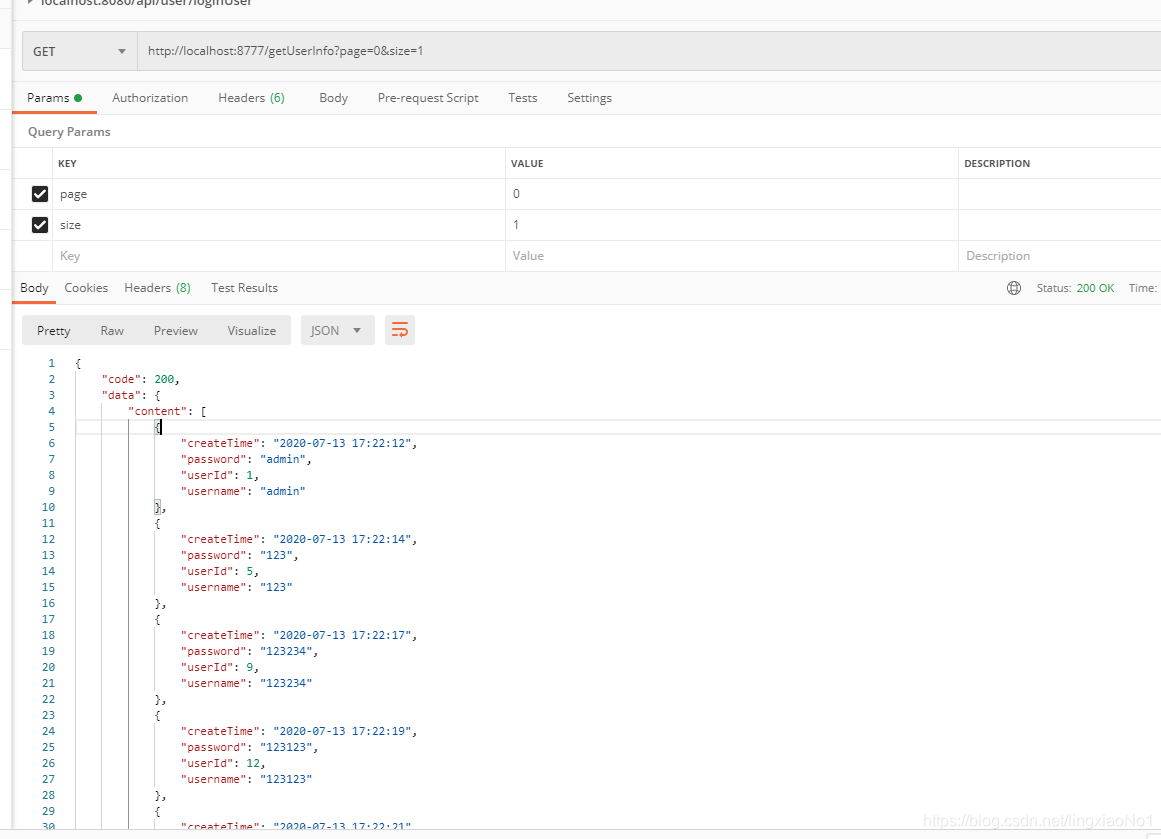Click the 200 OK status text
The height and width of the screenshot is (839, 1161).
click(1095, 288)
